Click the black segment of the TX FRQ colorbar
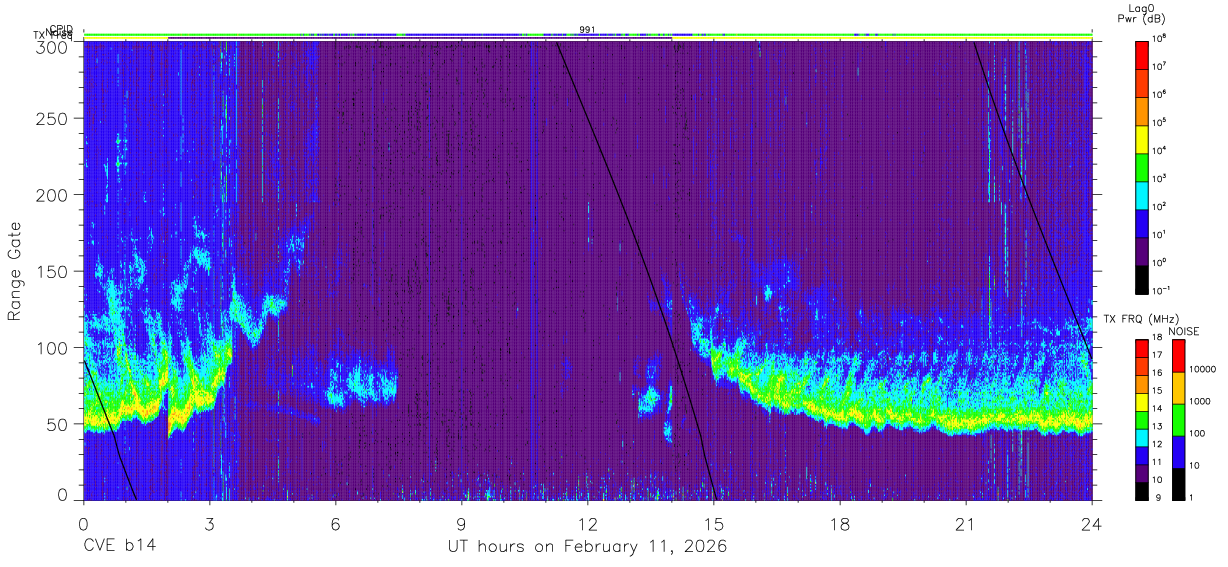 click(1142, 489)
